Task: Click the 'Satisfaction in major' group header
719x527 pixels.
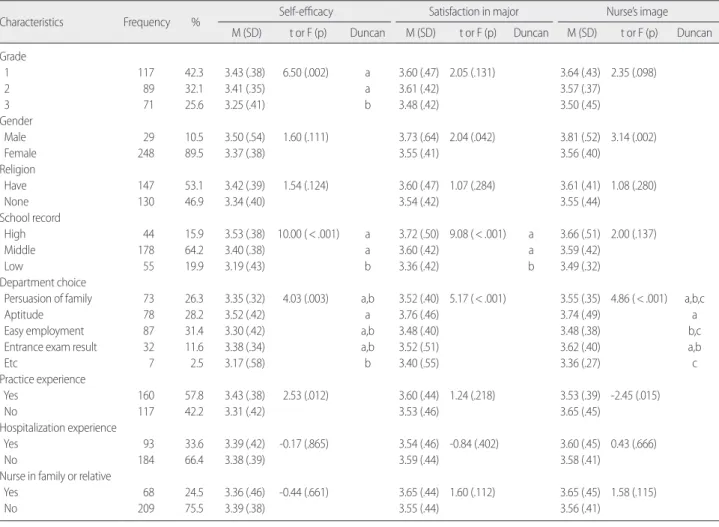Action: [x=474, y=11]
